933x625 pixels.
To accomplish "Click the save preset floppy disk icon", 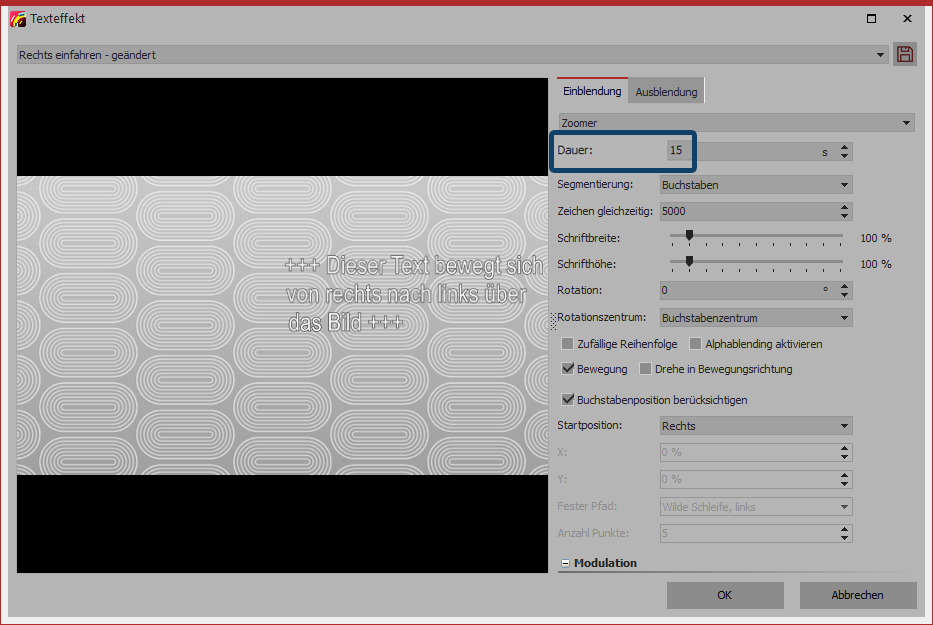I will pos(905,55).
